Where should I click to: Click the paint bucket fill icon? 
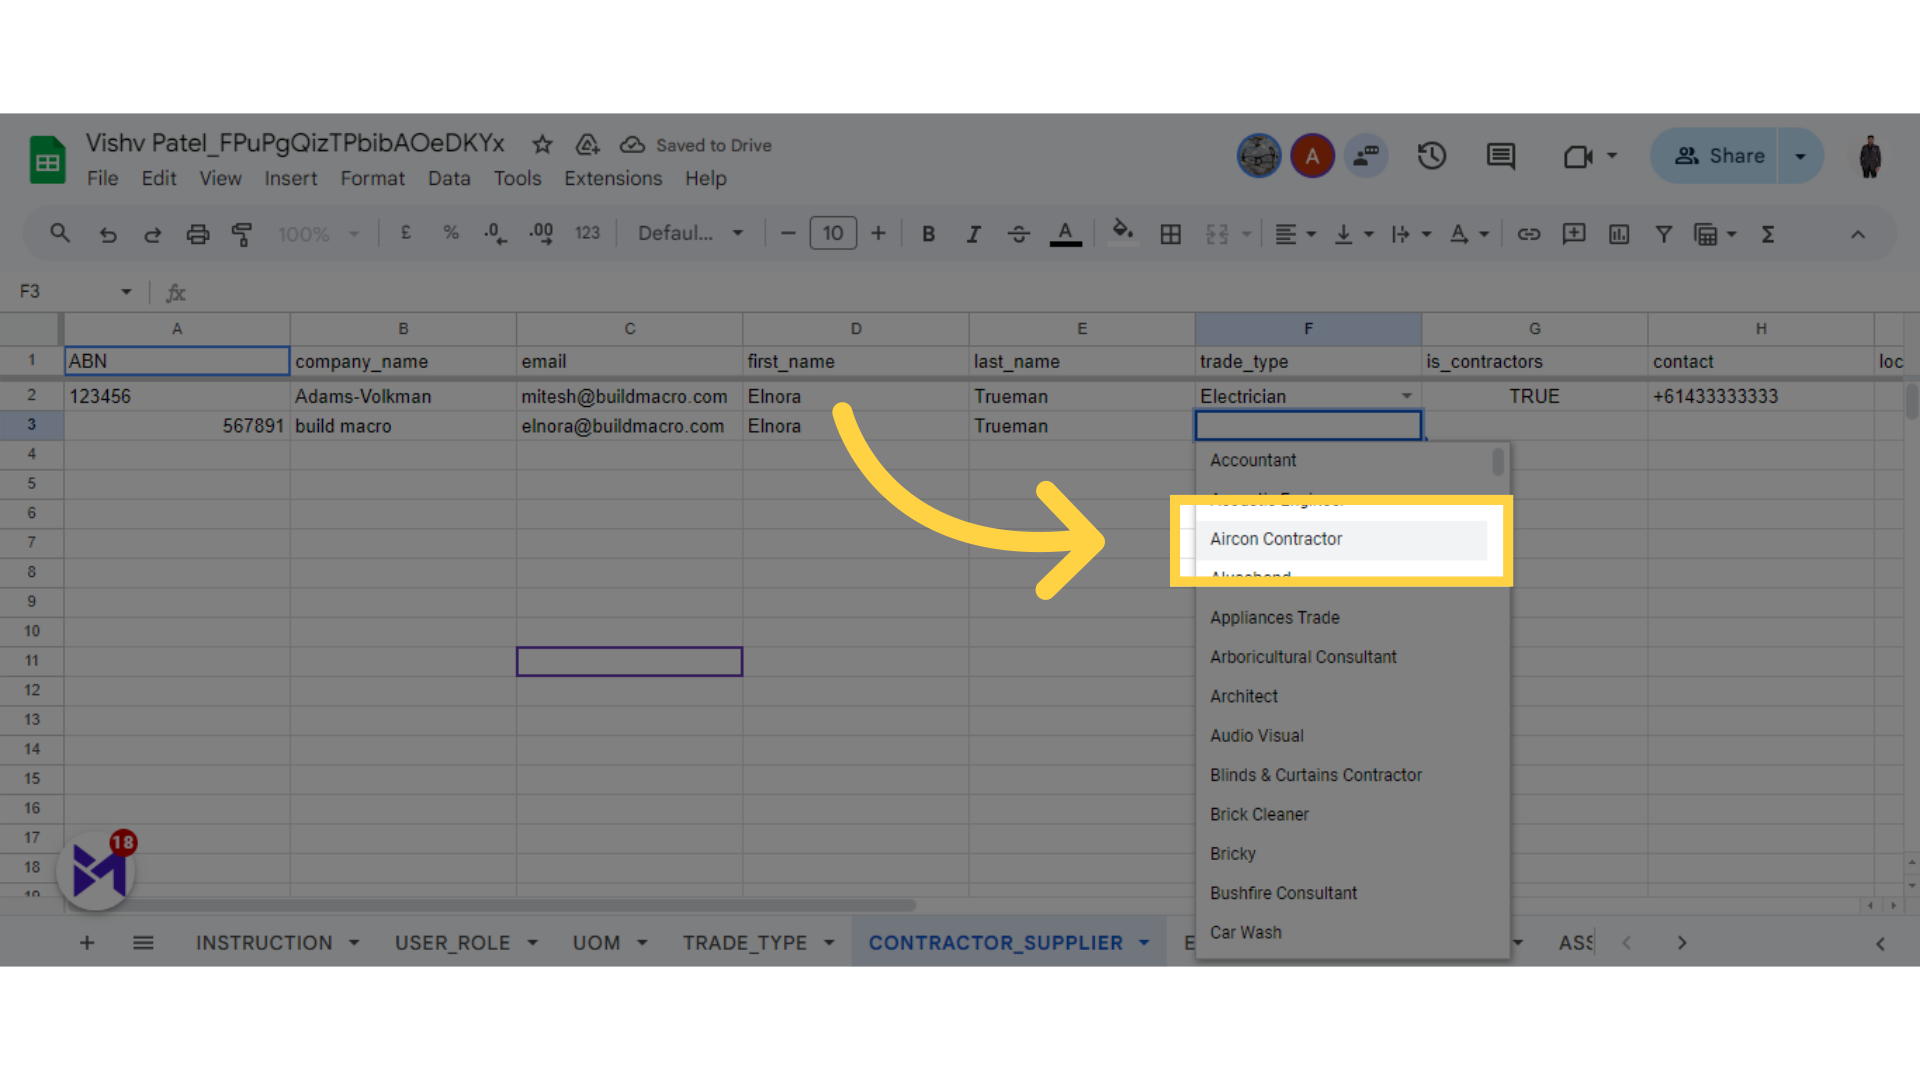[1120, 235]
